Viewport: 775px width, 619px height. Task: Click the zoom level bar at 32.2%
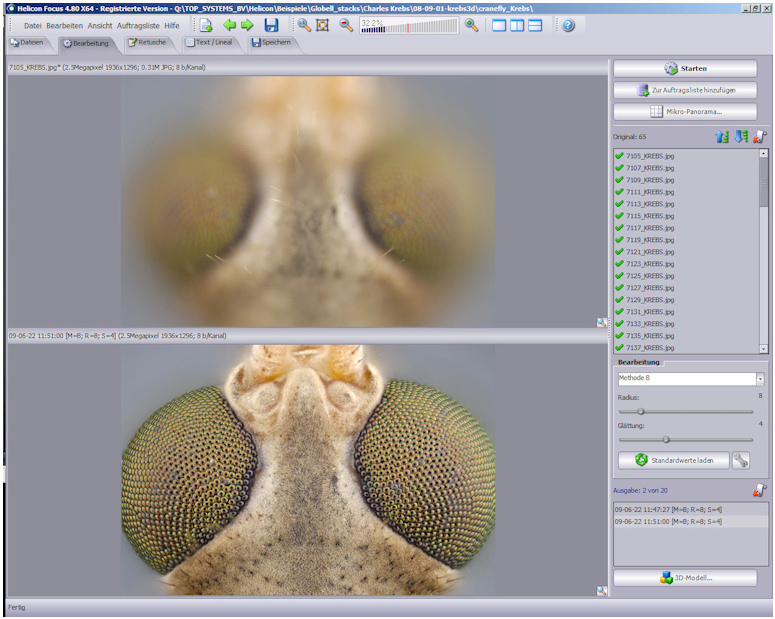pyautogui.click(x=409, y=26)
